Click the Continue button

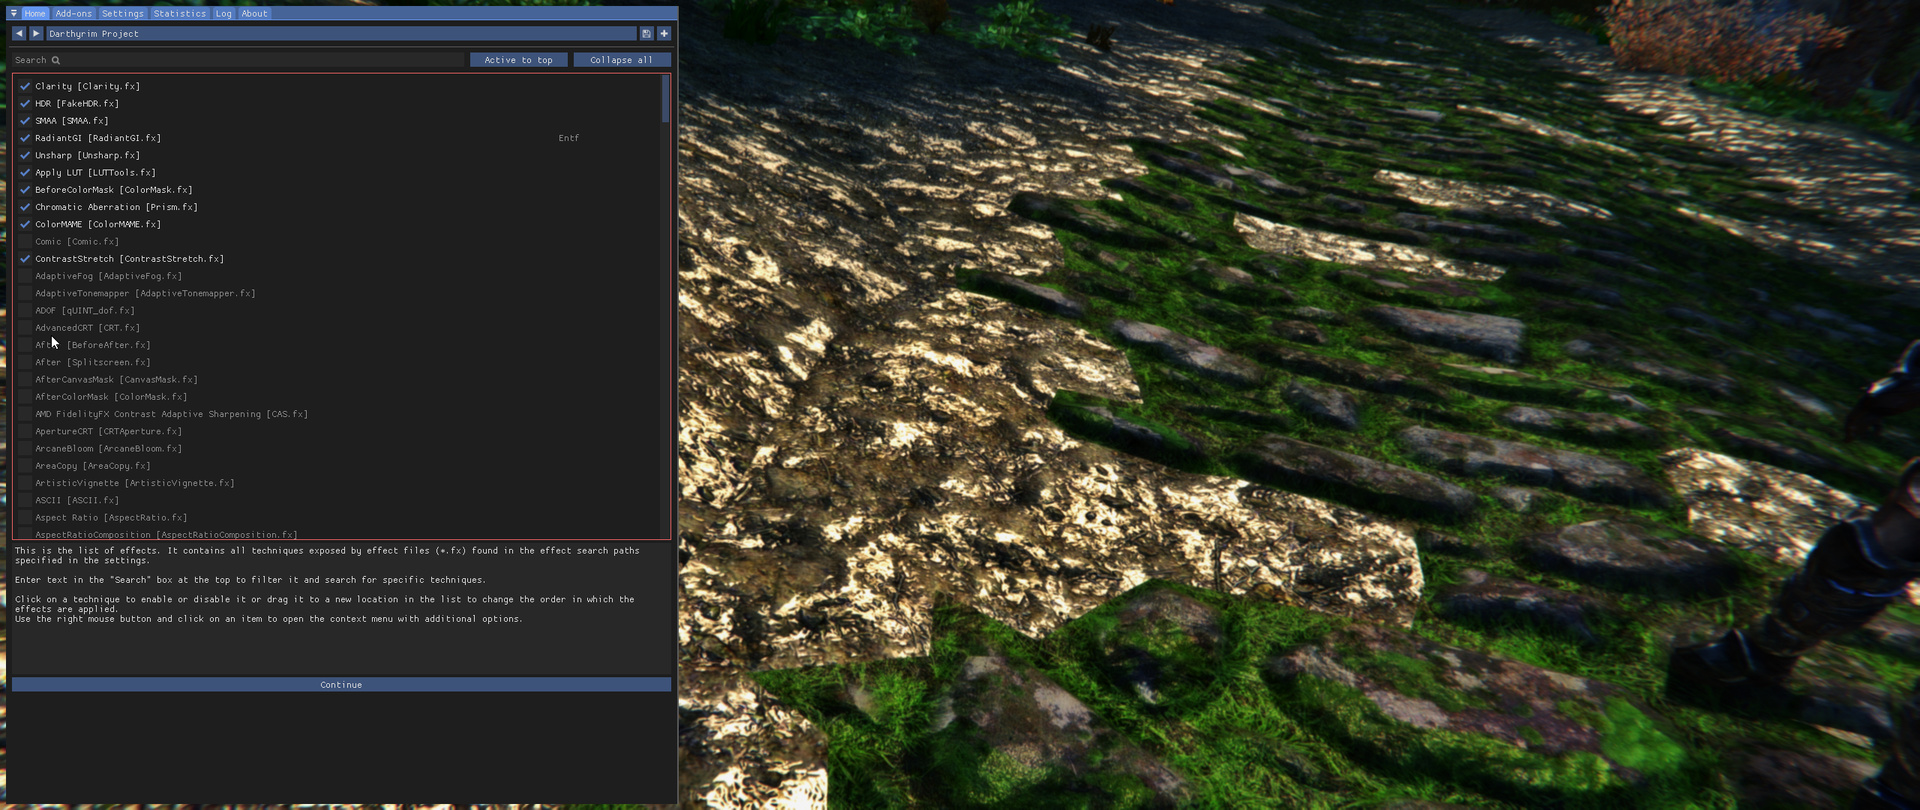[x=341, y=685]
